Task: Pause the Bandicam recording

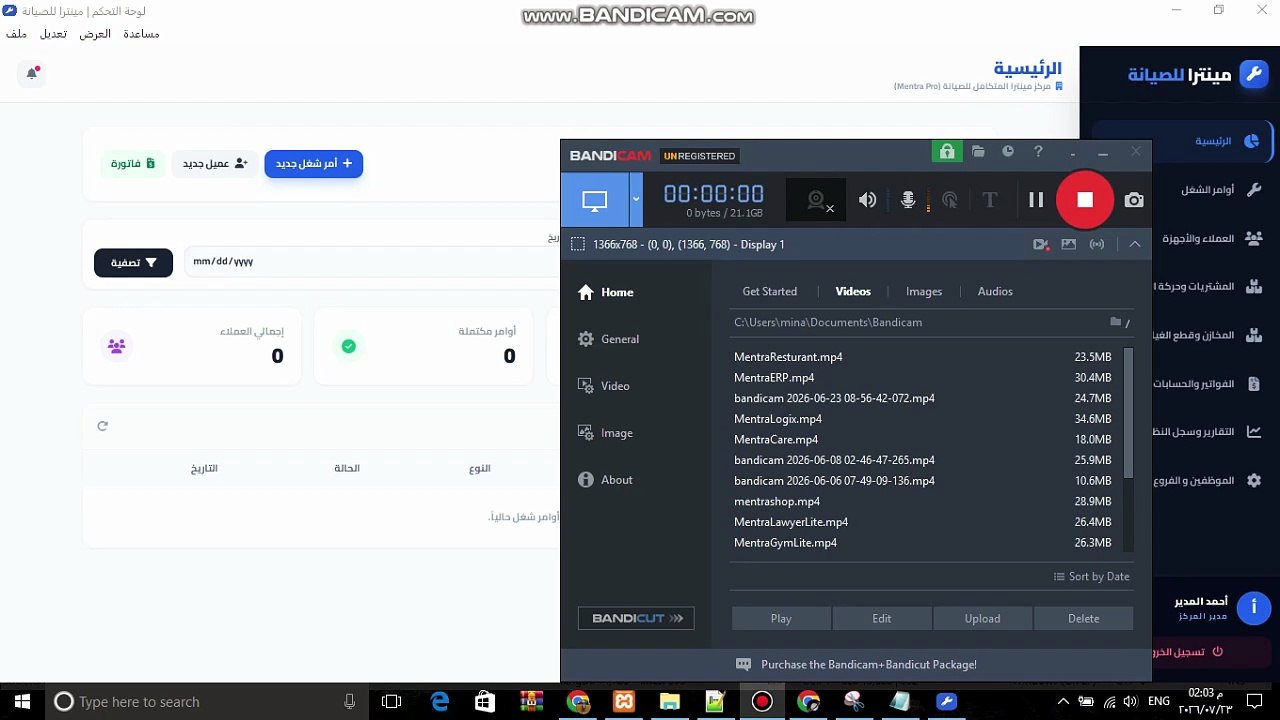Action: 1036,200
